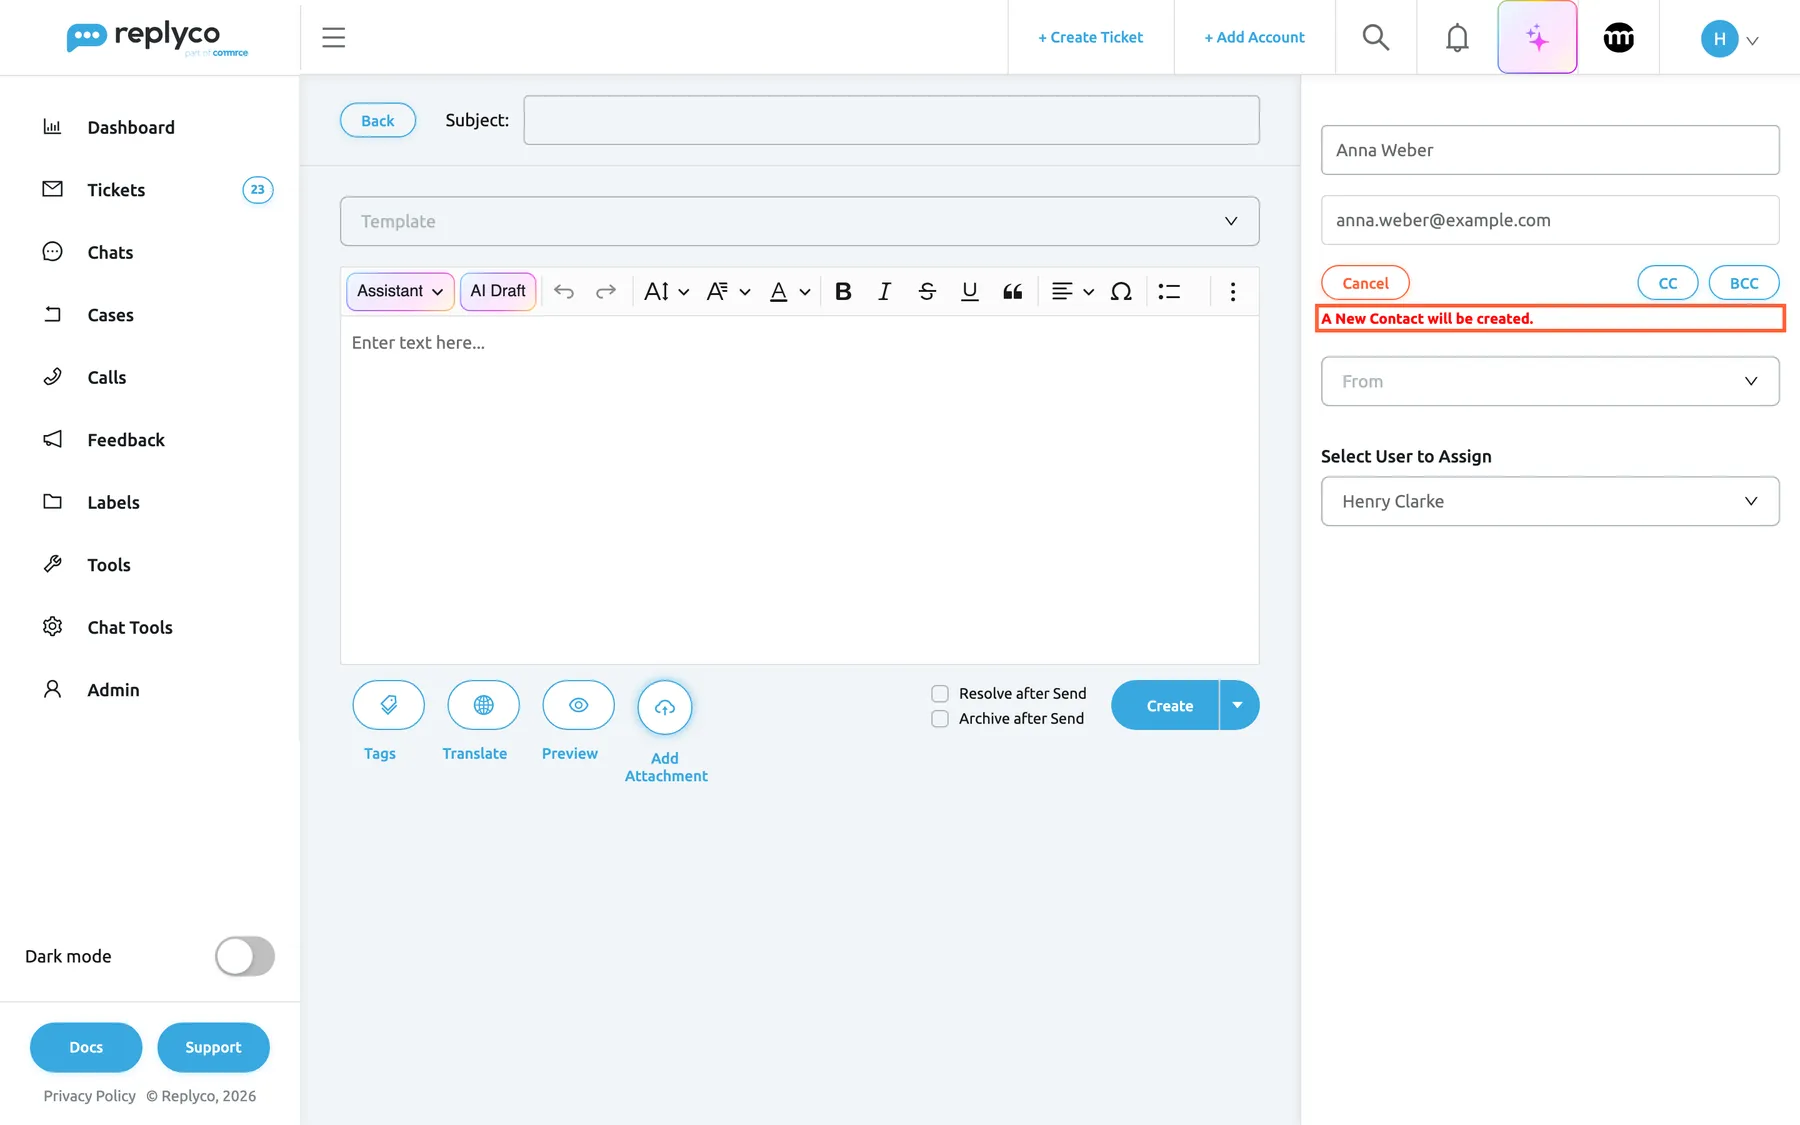1800x1125 pixels.
Task: Insert a blockquote with the quote icon
Action: [1012, 291]
